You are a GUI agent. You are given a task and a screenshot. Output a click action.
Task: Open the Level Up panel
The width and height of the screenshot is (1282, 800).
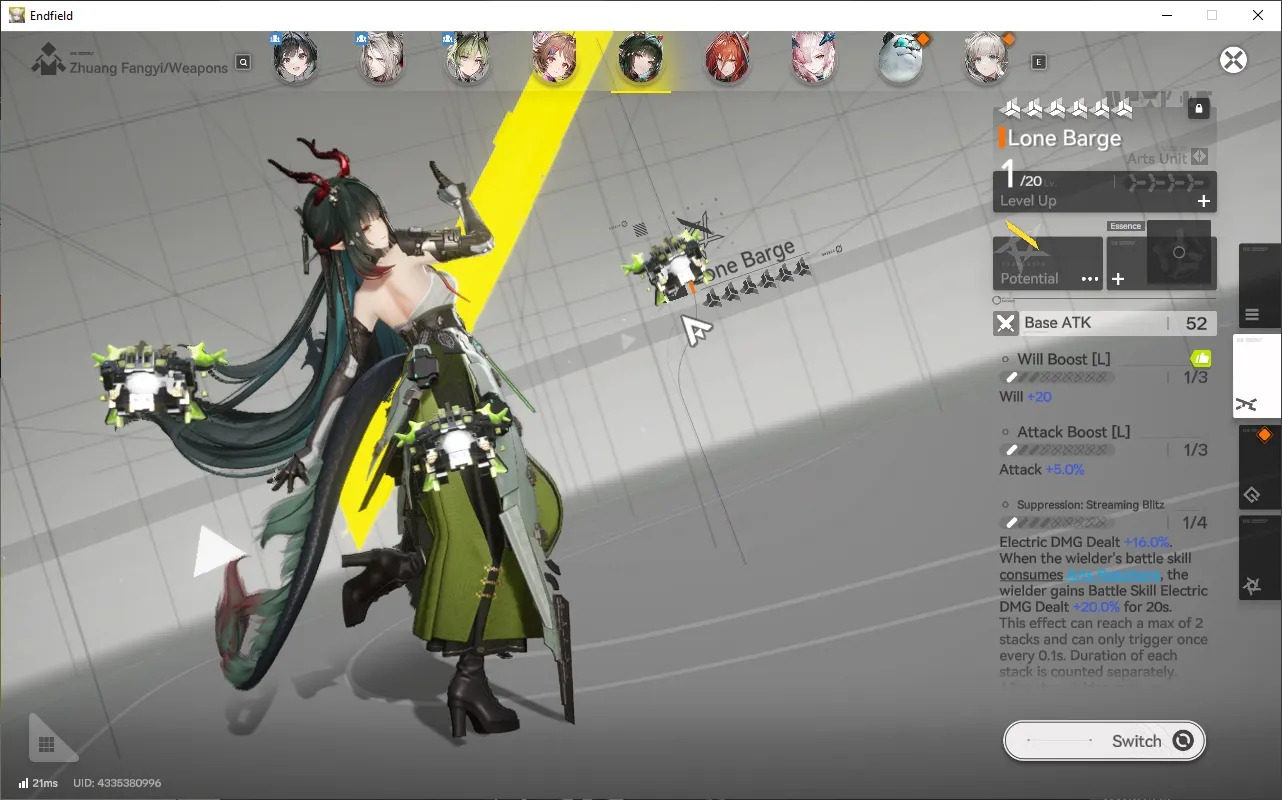pos(1105,191)
